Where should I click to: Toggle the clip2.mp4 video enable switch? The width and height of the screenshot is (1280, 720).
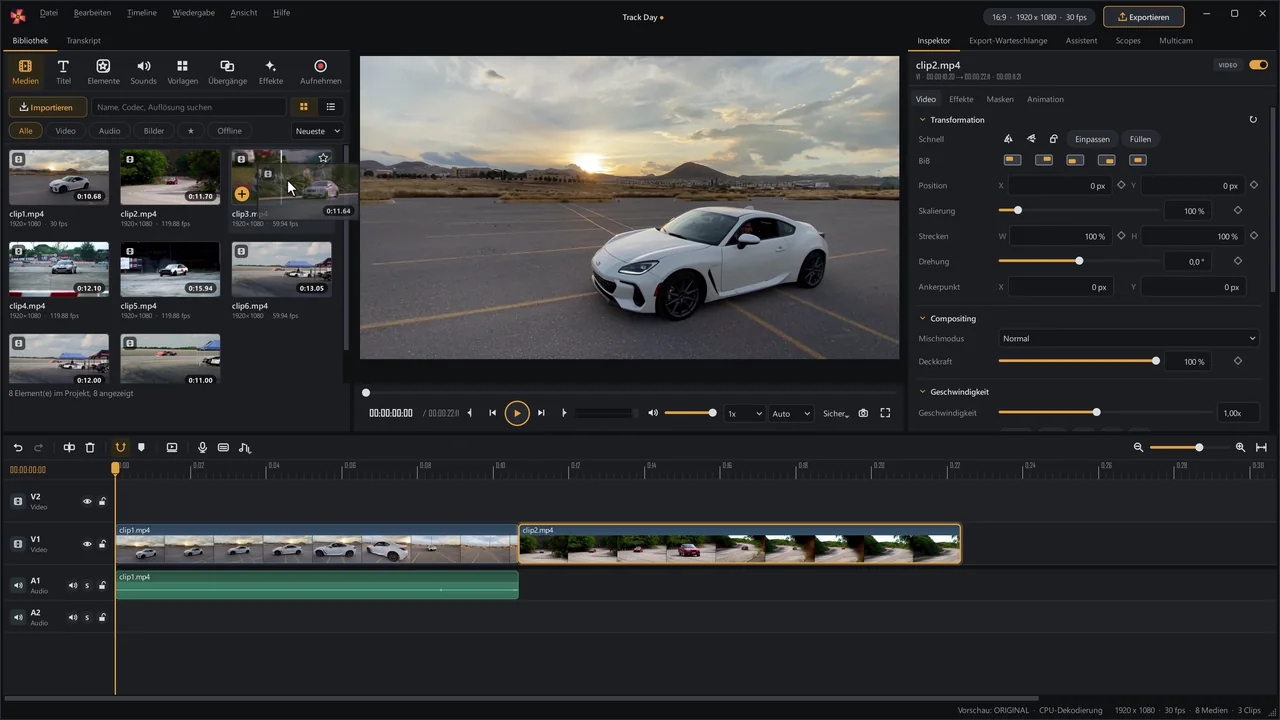click(1258, 65)
